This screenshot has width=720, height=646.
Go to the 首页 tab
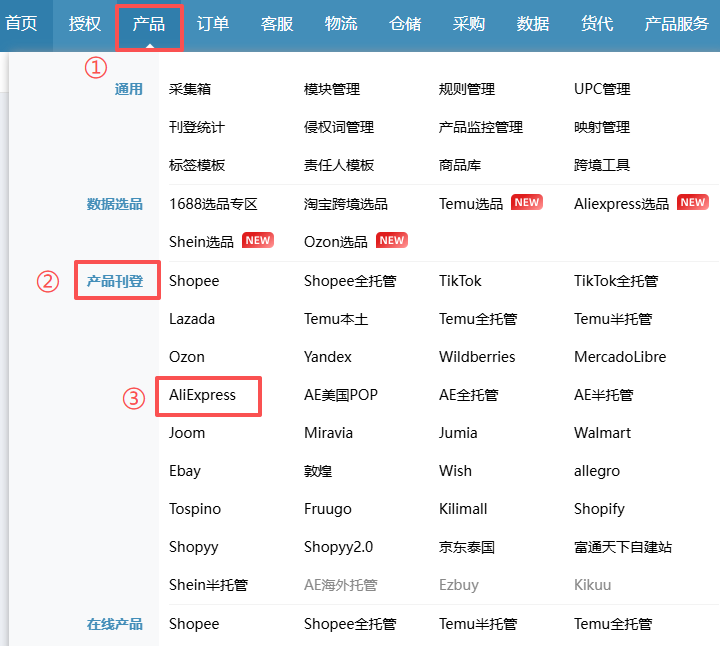[21, 24]
